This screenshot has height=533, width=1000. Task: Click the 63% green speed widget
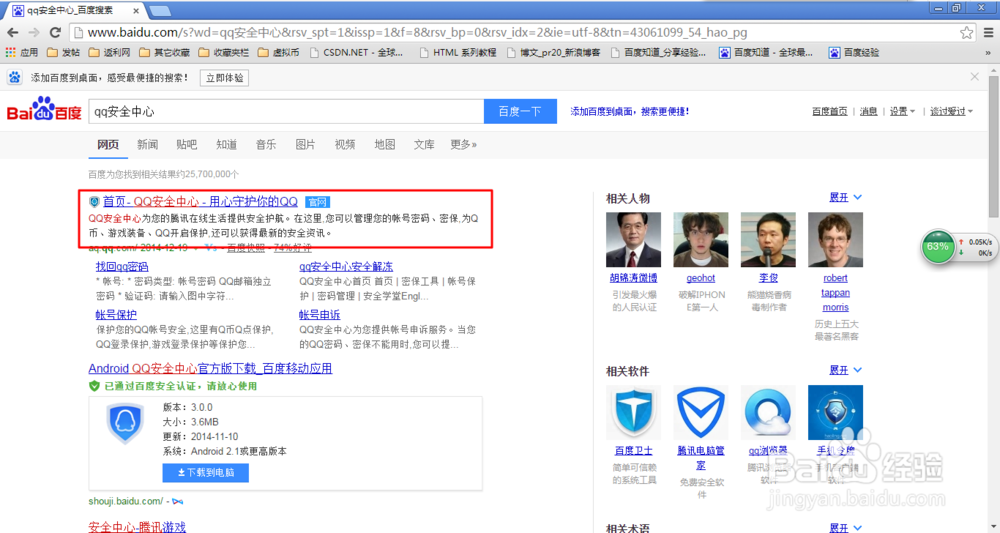pos(938,247)
